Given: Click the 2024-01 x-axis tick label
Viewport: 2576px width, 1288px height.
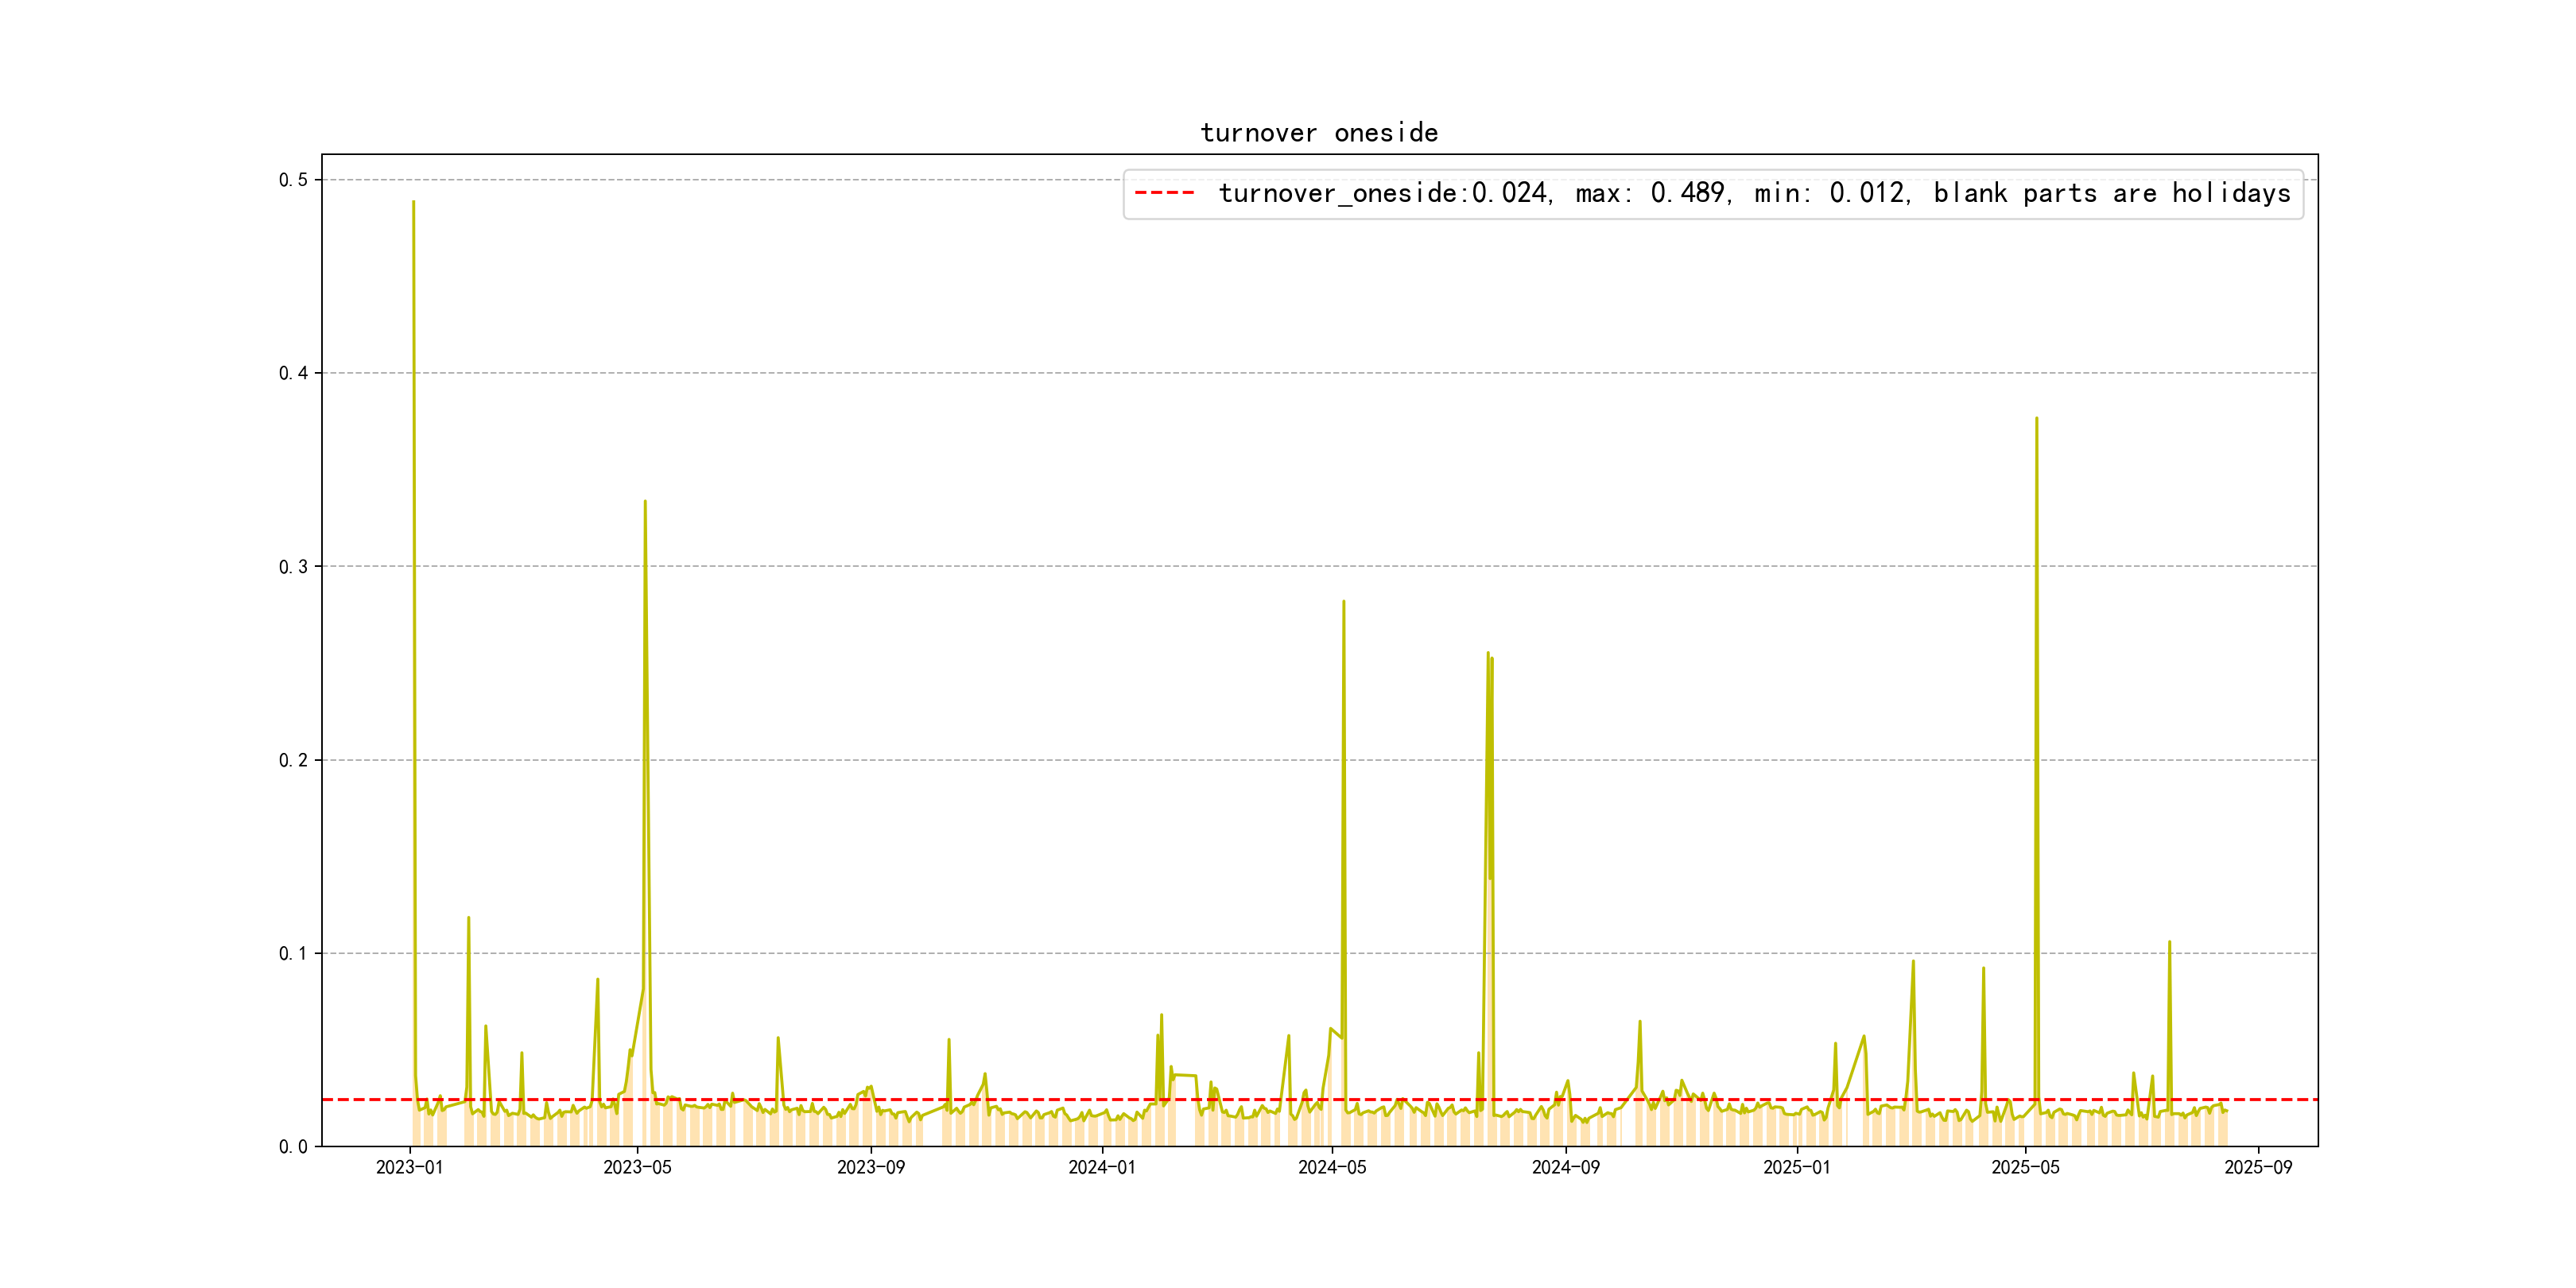Looking at the screenshot, I should click(1101, 1167).
